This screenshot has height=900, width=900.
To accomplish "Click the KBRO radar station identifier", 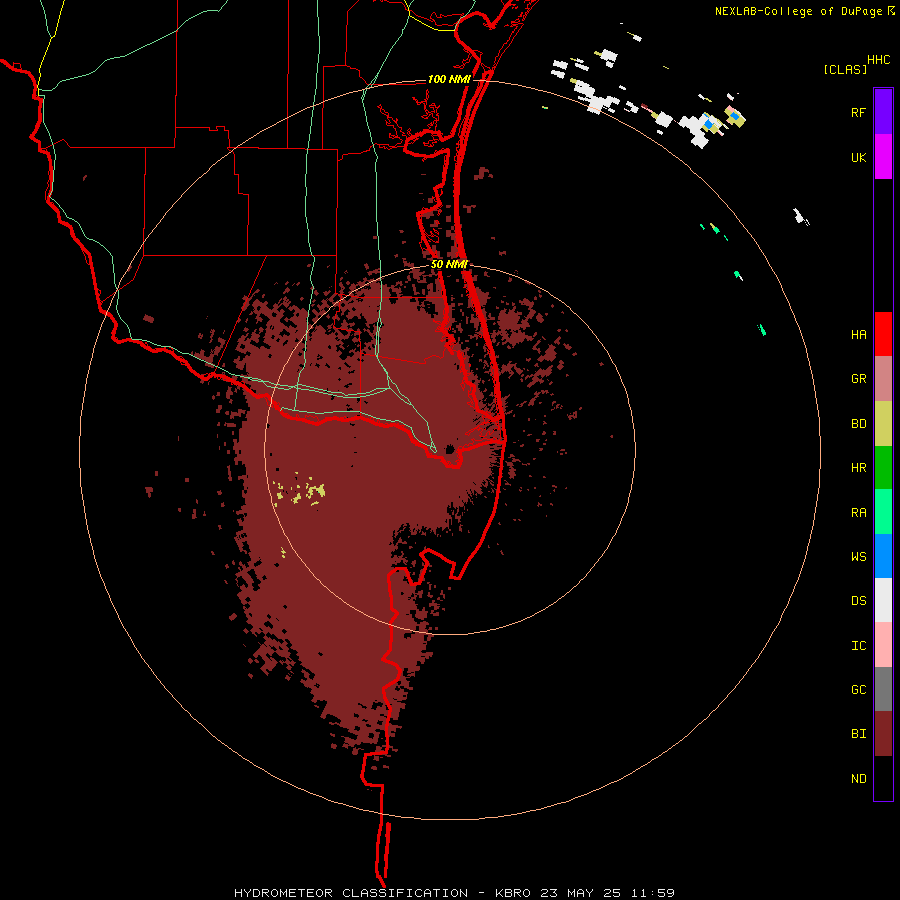I will click(513, 893).
